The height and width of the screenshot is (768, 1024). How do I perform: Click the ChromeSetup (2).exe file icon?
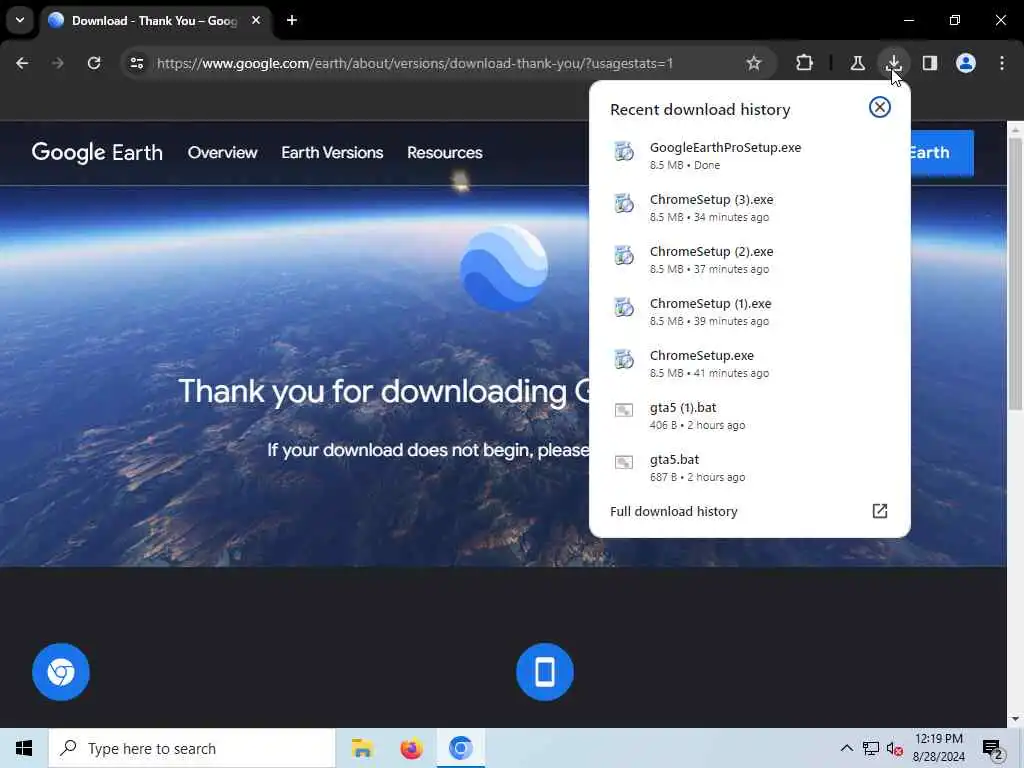point(624,255)
